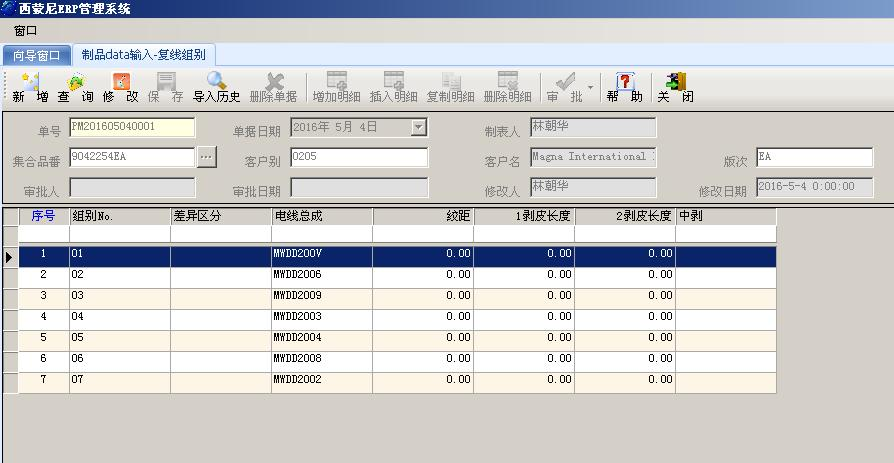
Task: Click the 1剥皮长度 column header
Action: tap(524, 217)
